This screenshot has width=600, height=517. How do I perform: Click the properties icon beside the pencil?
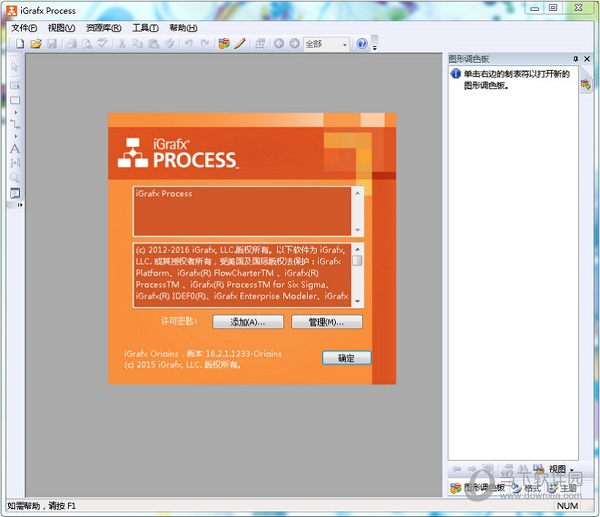point(260,44)
